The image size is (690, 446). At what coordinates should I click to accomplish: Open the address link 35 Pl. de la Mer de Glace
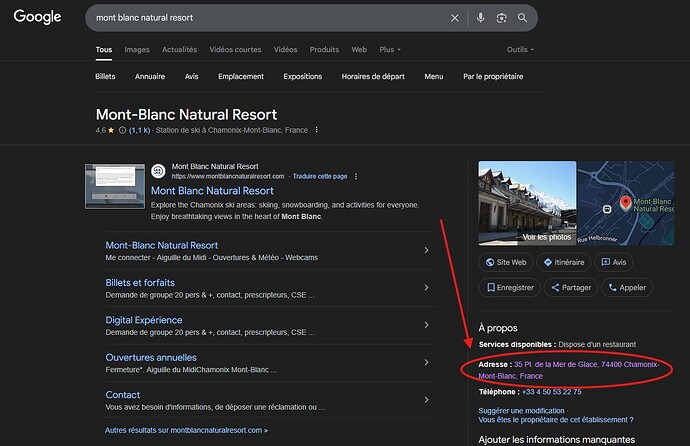pyautogui.click(x=568, y=370)
